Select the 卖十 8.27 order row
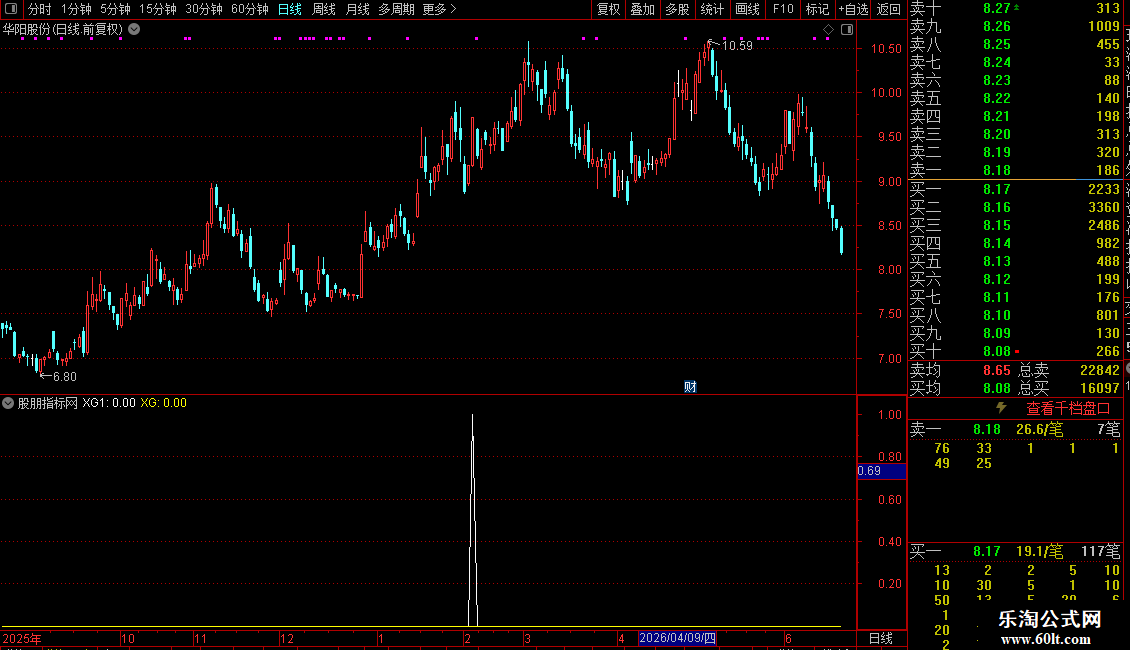 (1015, 8)
